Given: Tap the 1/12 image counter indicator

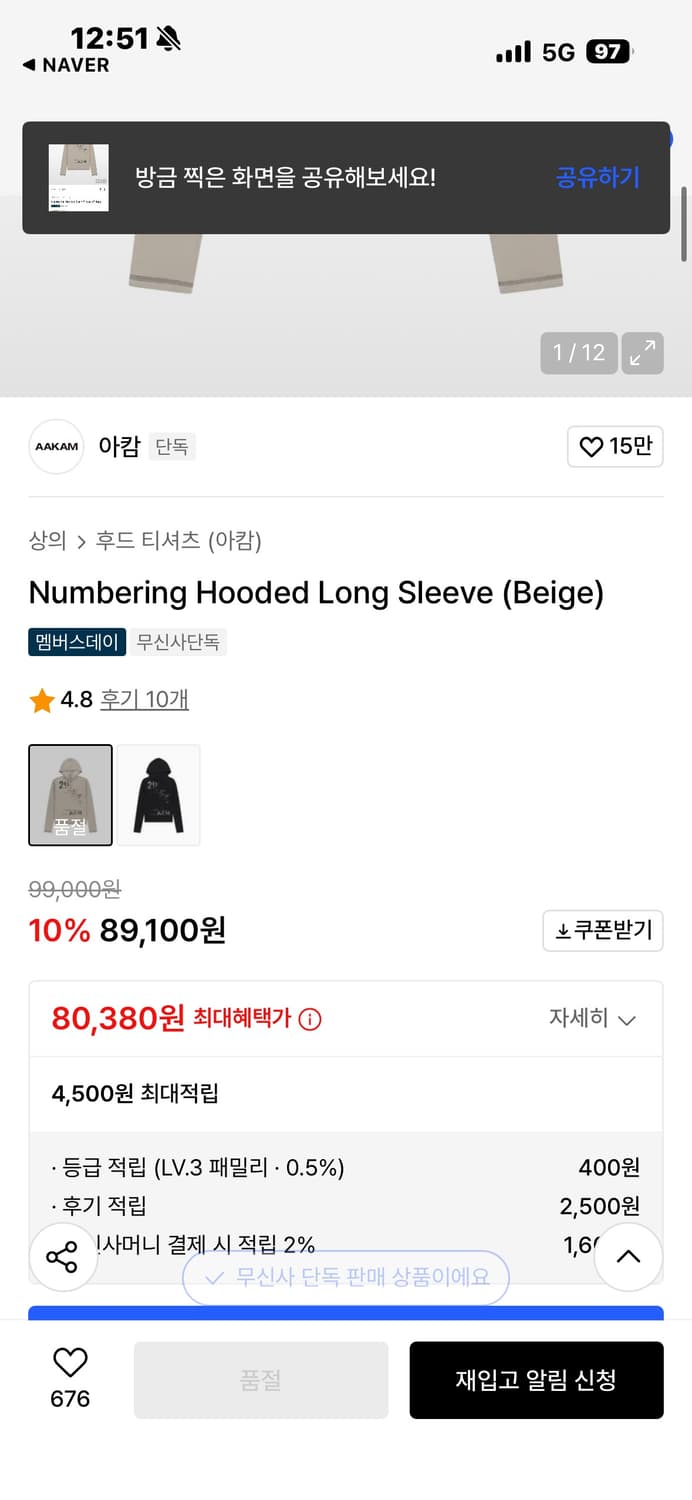Looking at the screenshot, I should pos(579,353).
